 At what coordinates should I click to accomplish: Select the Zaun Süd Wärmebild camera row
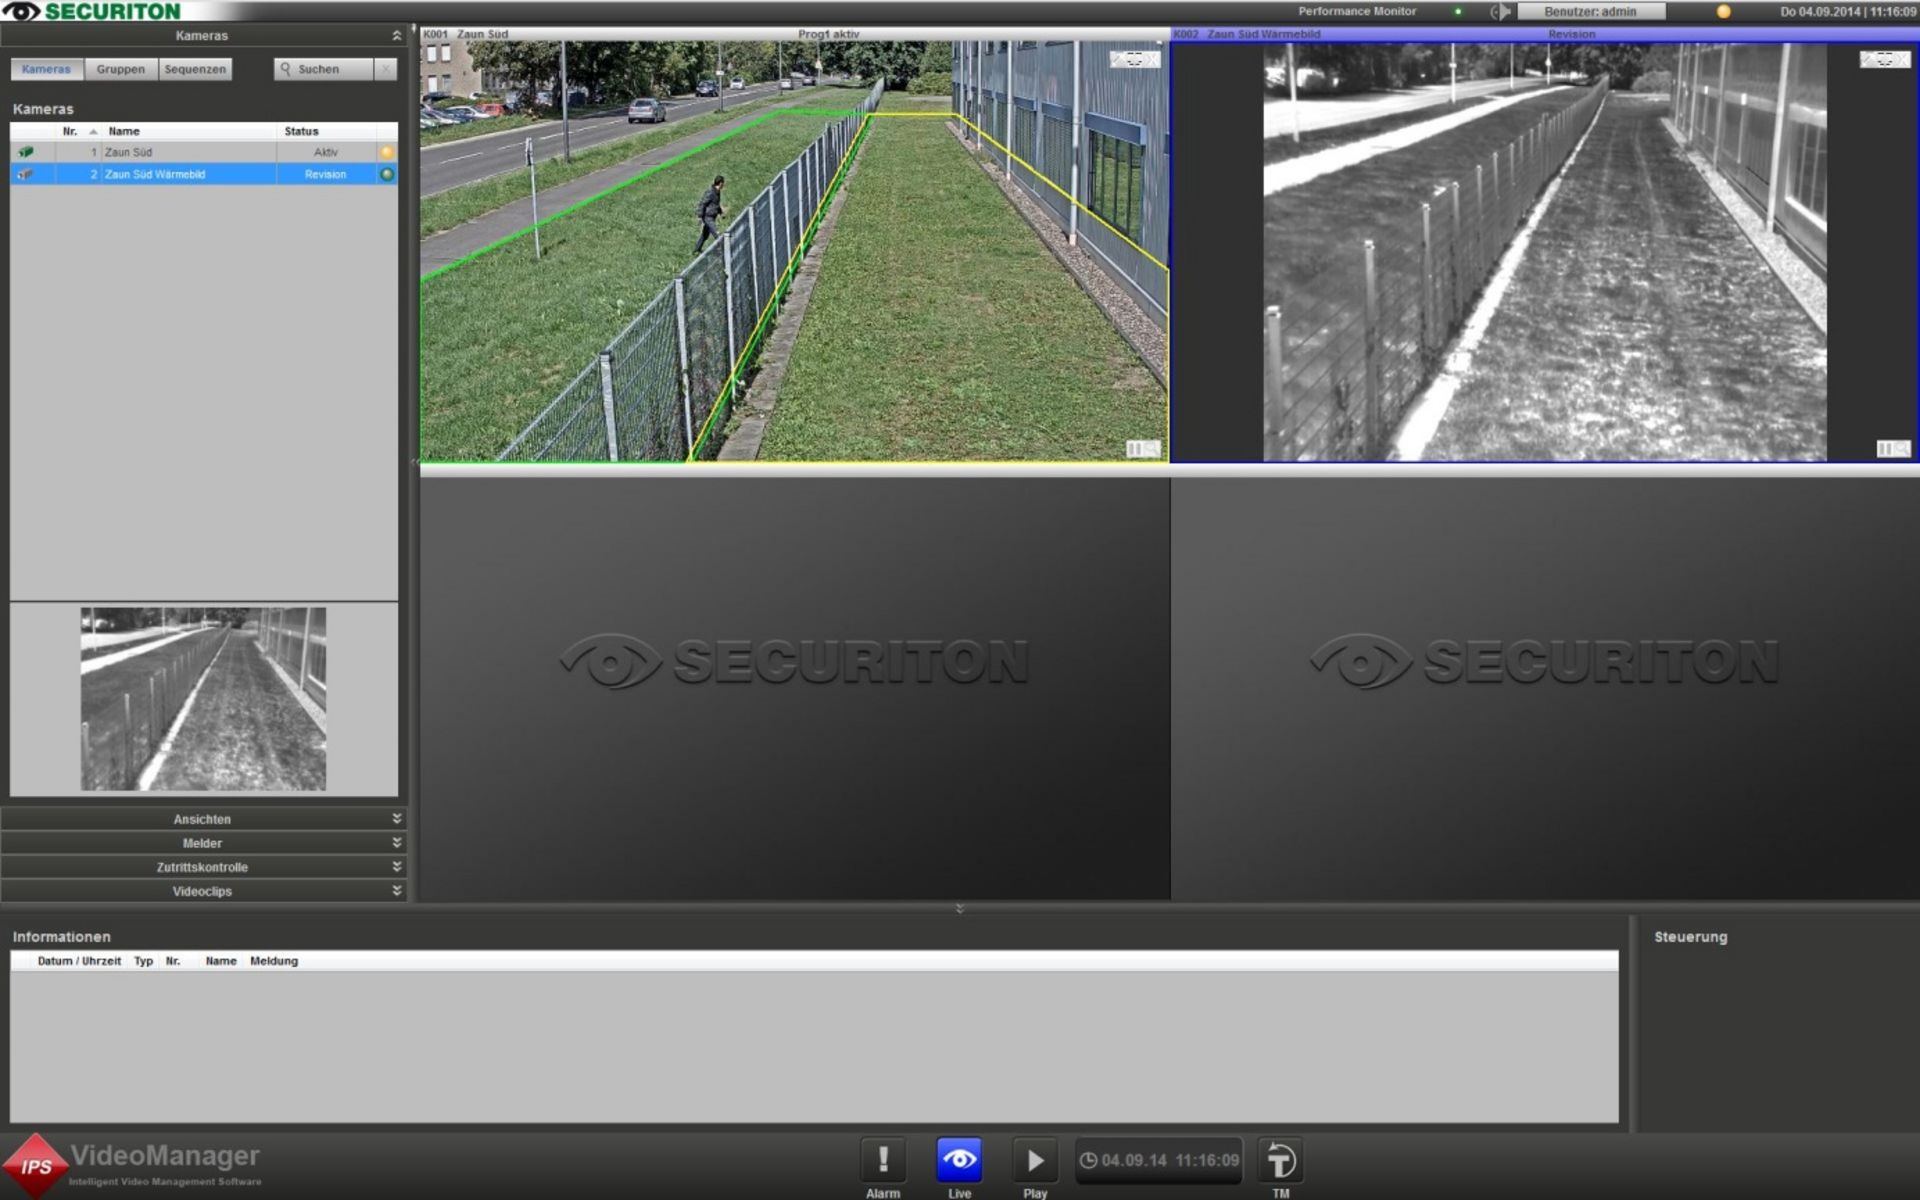coord(204,174)
